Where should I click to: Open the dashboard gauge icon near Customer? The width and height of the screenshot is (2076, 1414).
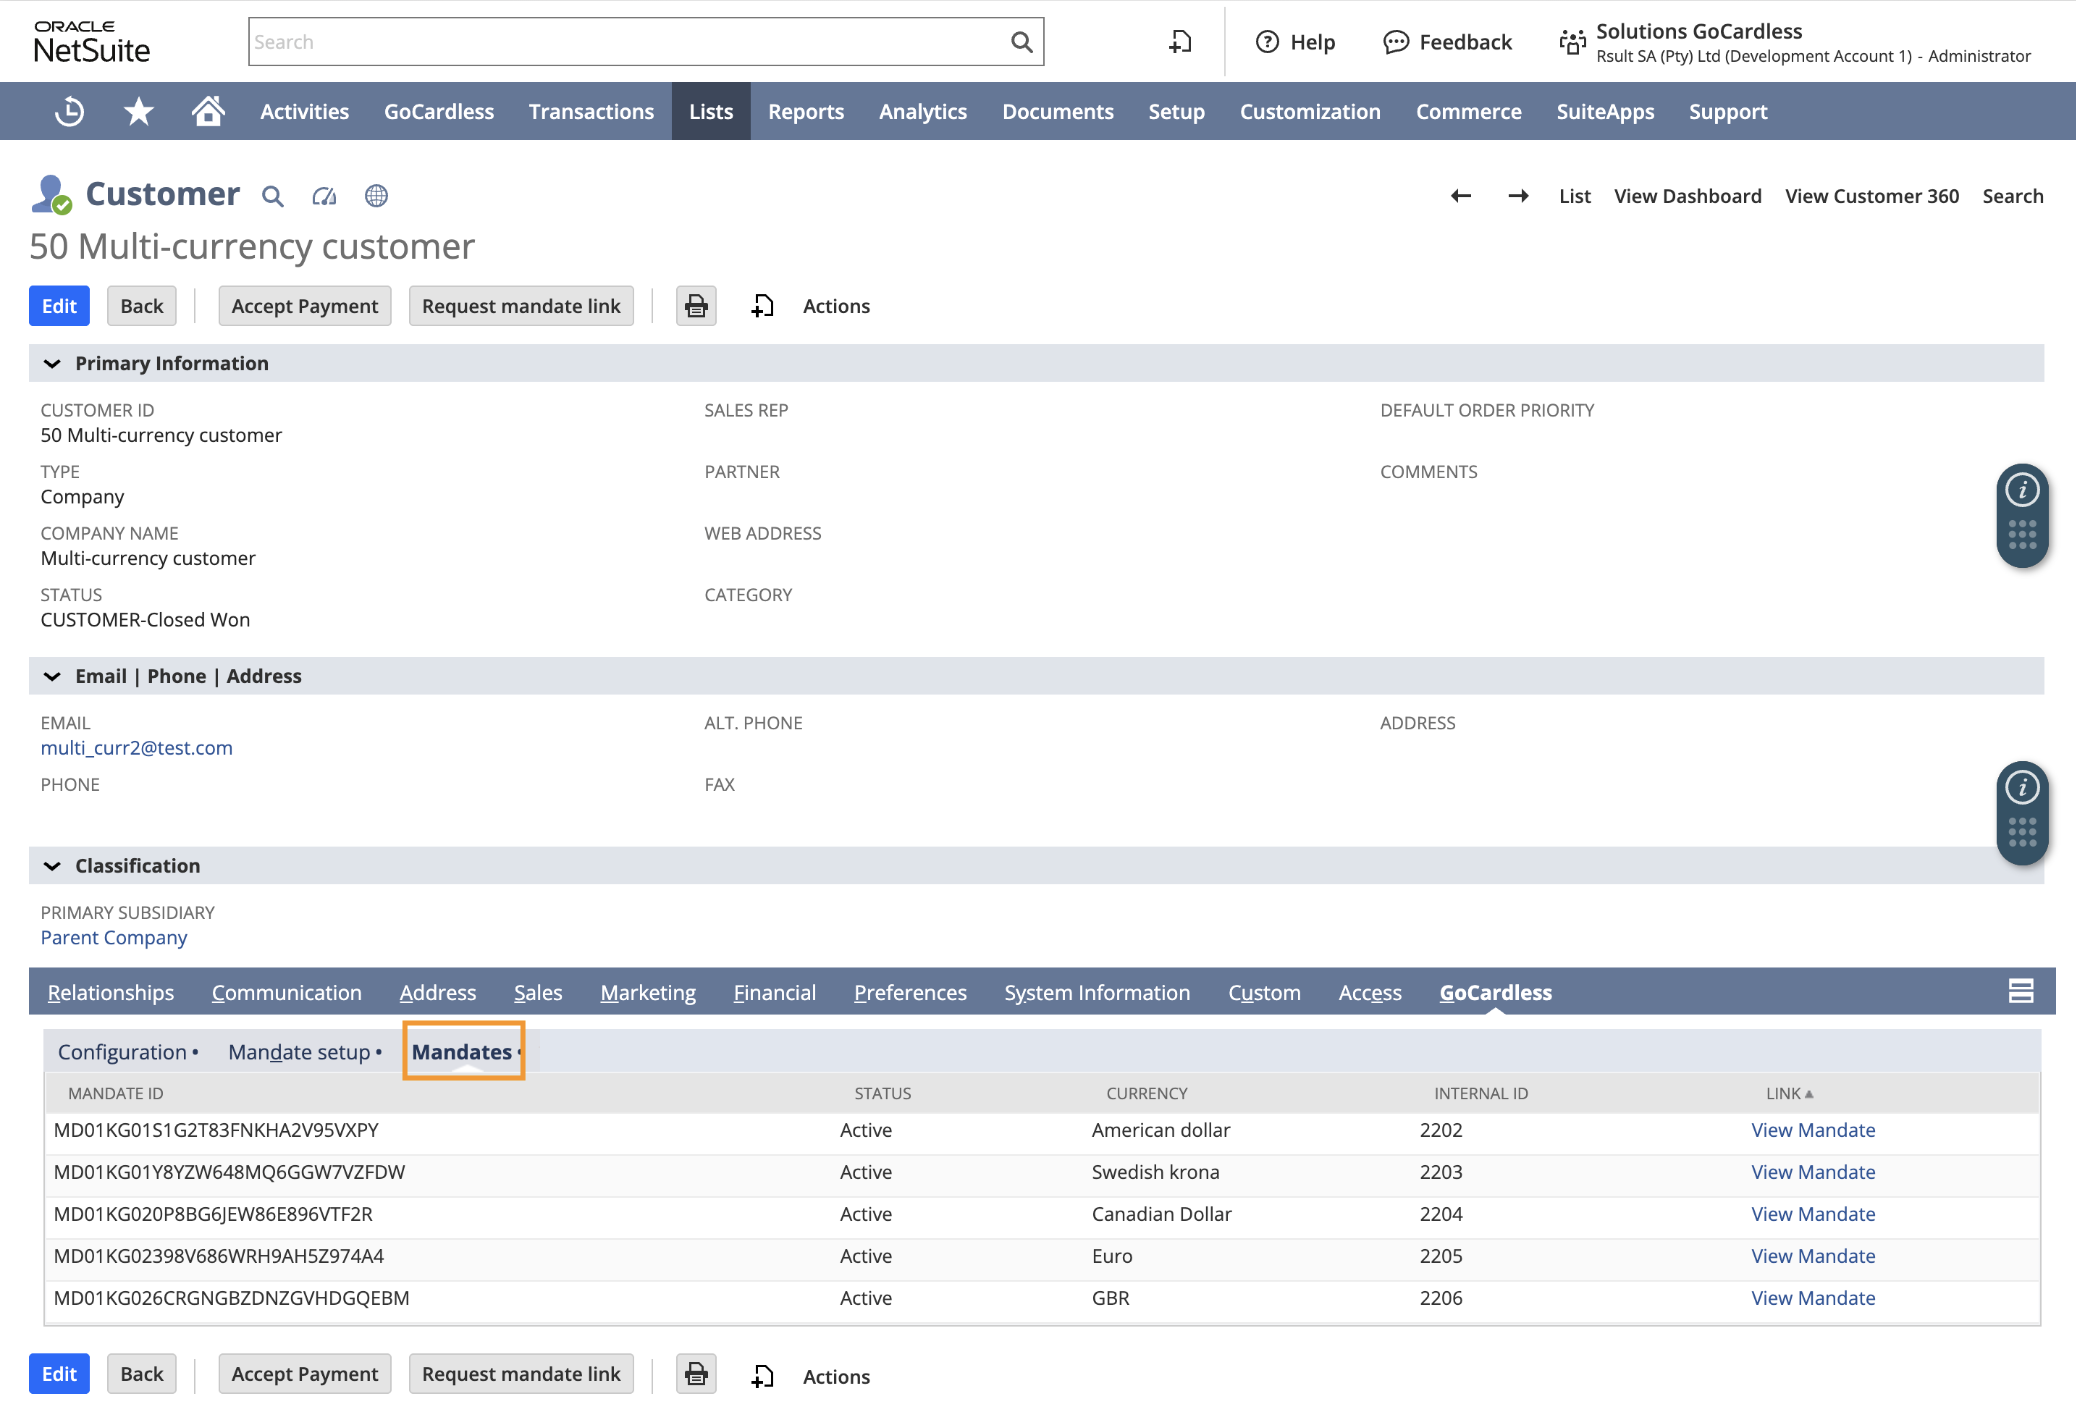[x=324, y=196]
